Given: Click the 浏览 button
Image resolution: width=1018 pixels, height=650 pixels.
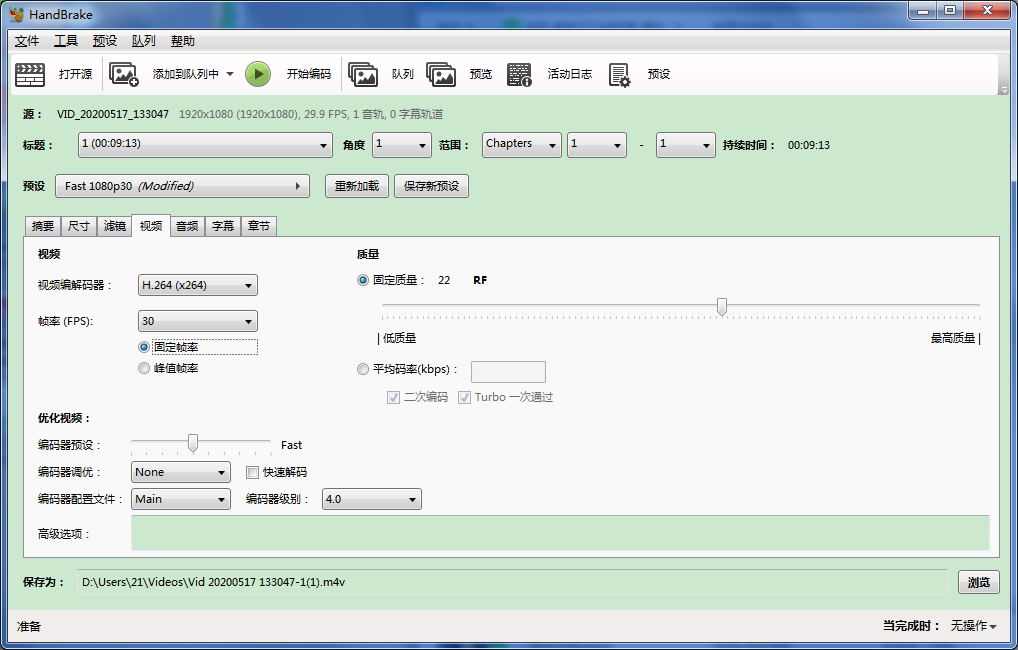Looking at the screenshot, I should [978, 582].
